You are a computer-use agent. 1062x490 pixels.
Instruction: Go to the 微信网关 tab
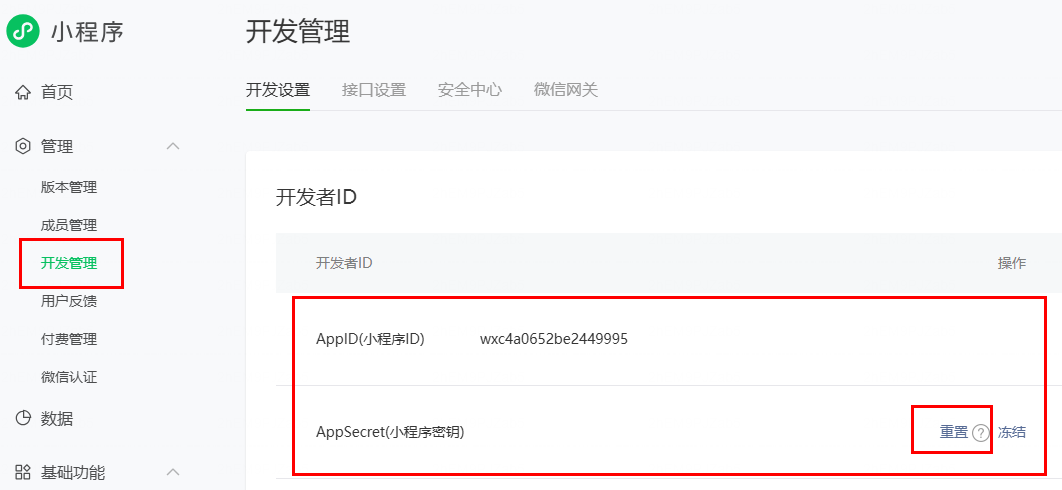[x=565, y=90]
